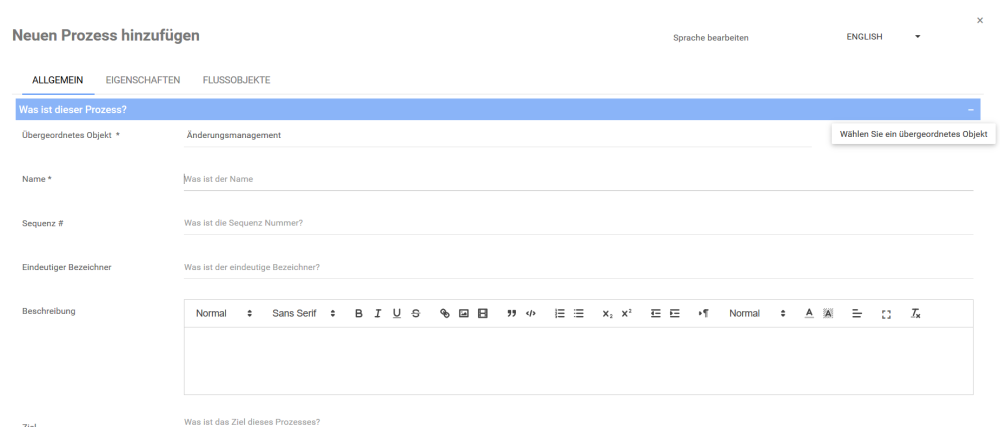Select the Übergeordnetes Objekt field Änderungsmanagement
This screenshot has width=1000, height=427.
pos(497,135)
